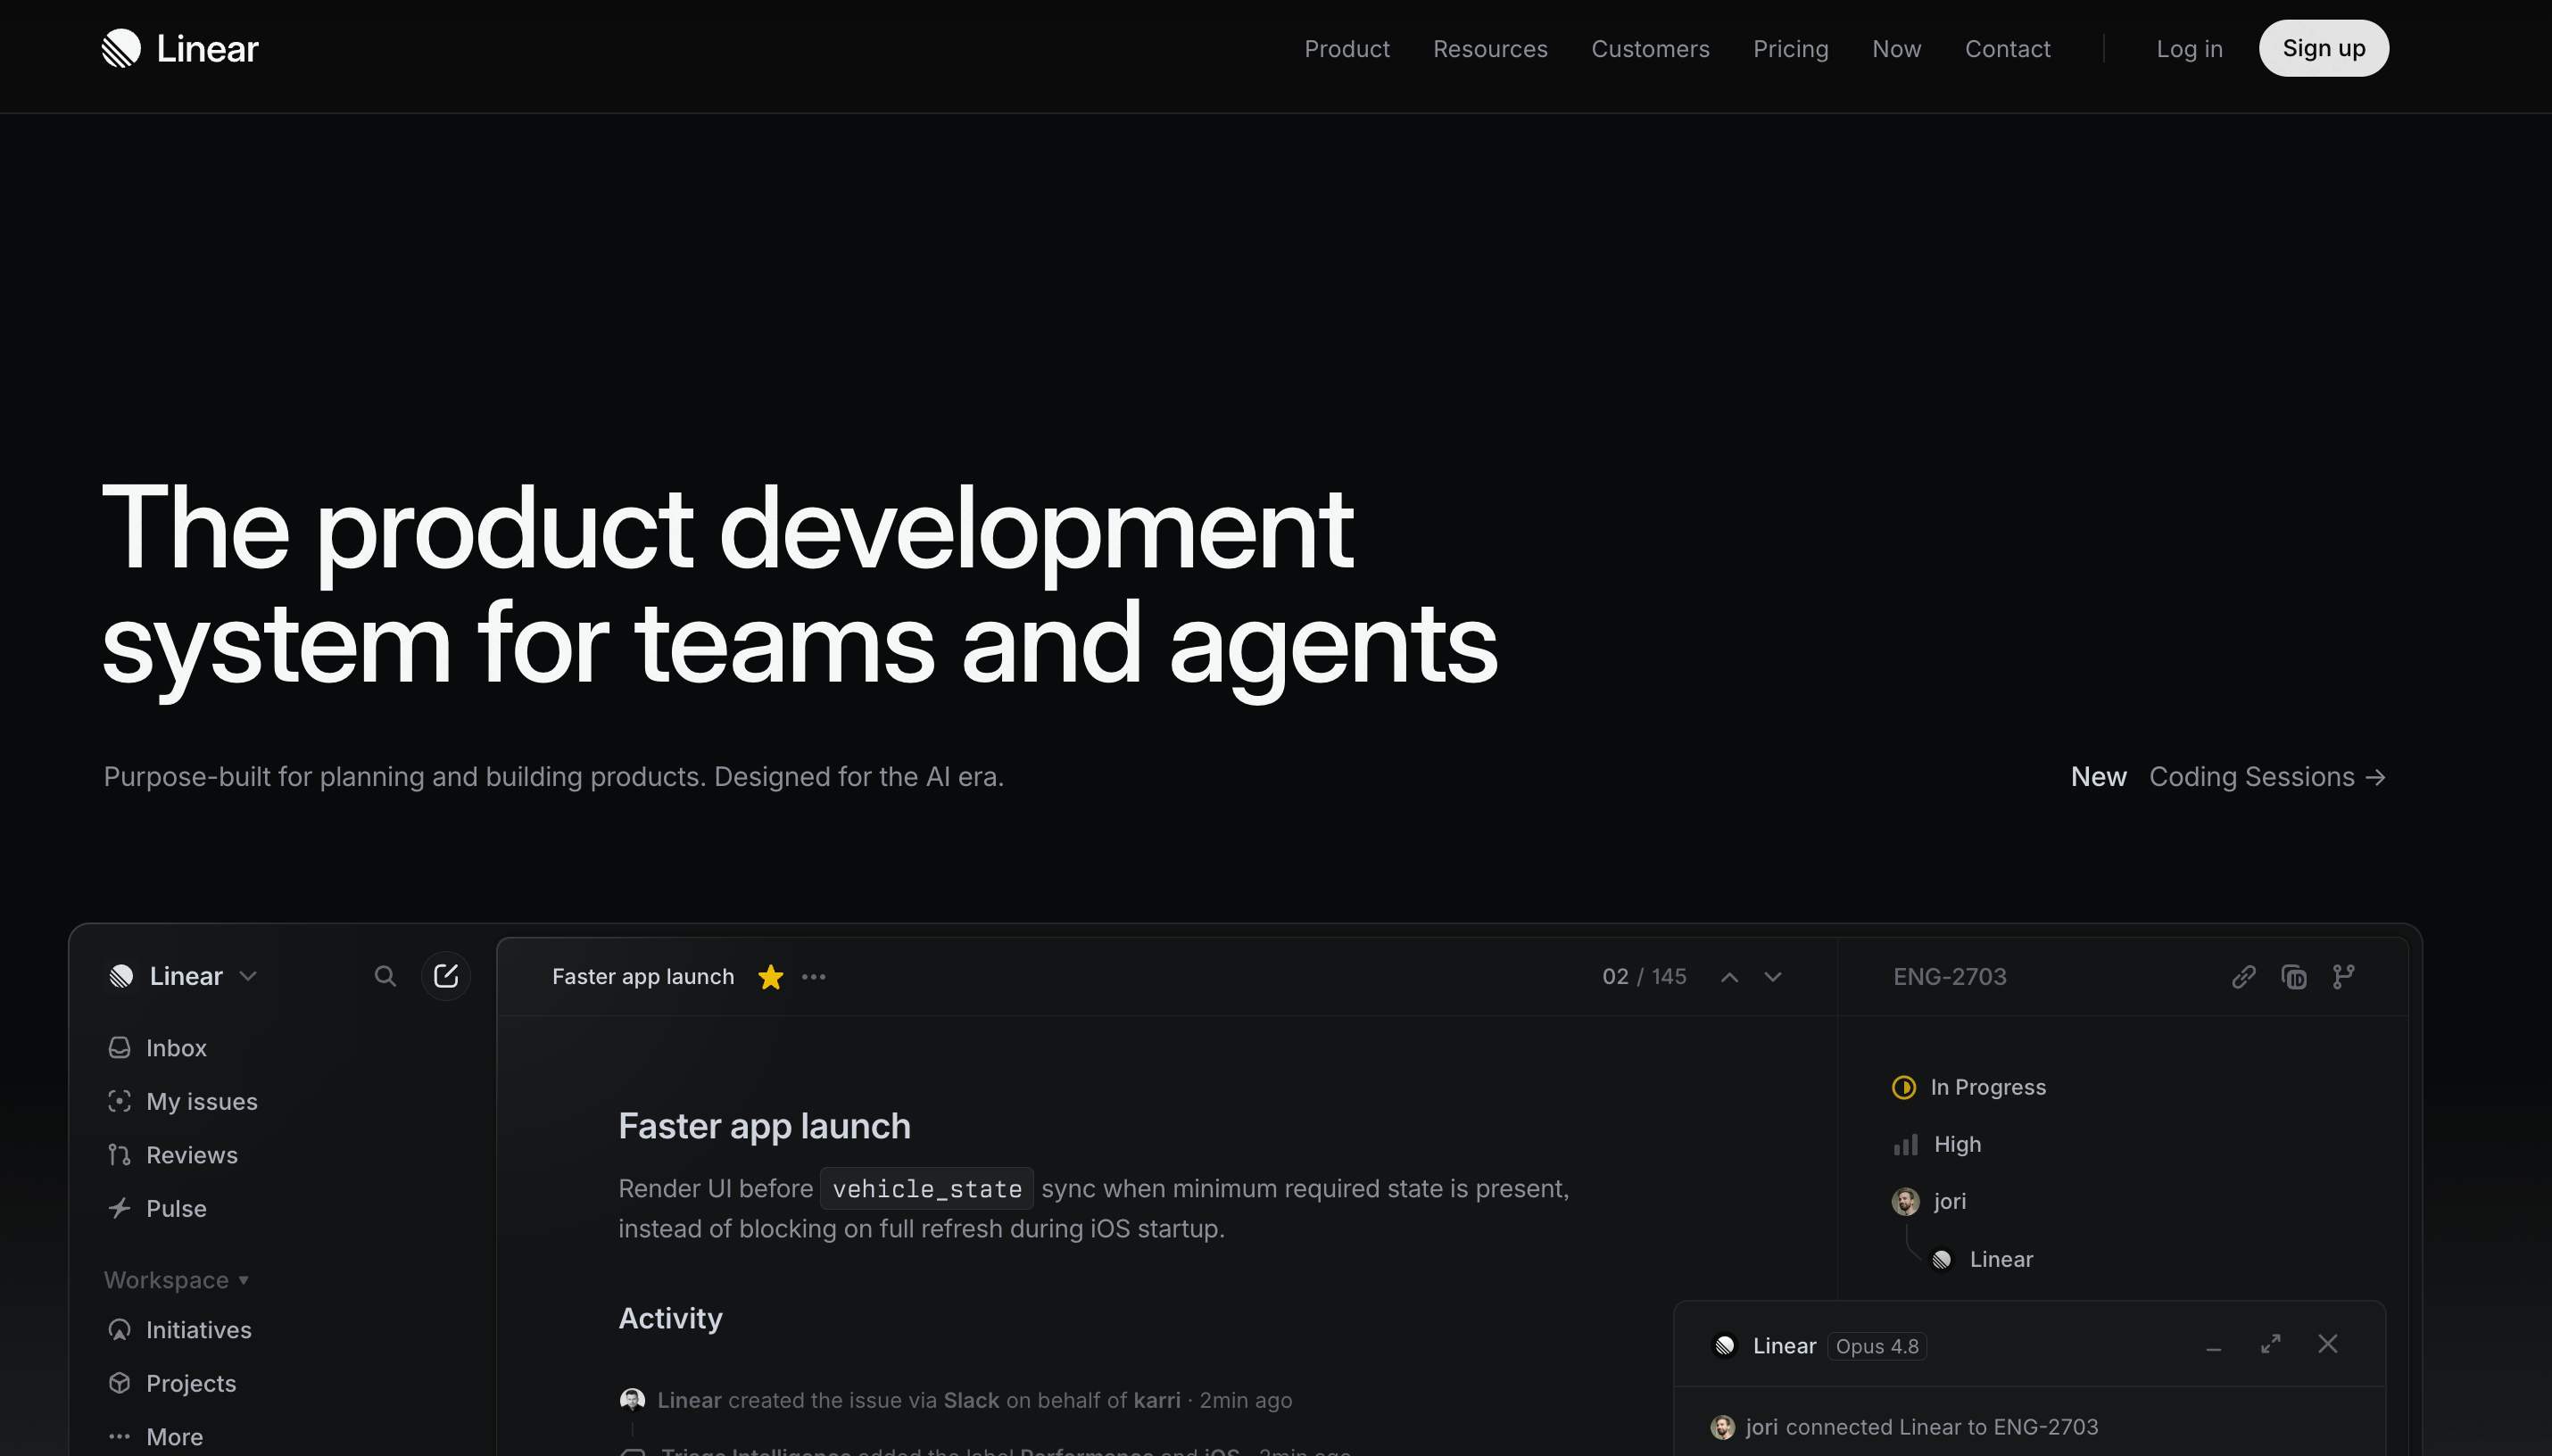Click jori's avatar in agent panel message
This screenshot has height=1456, width=2552.
[1722, 1427]
